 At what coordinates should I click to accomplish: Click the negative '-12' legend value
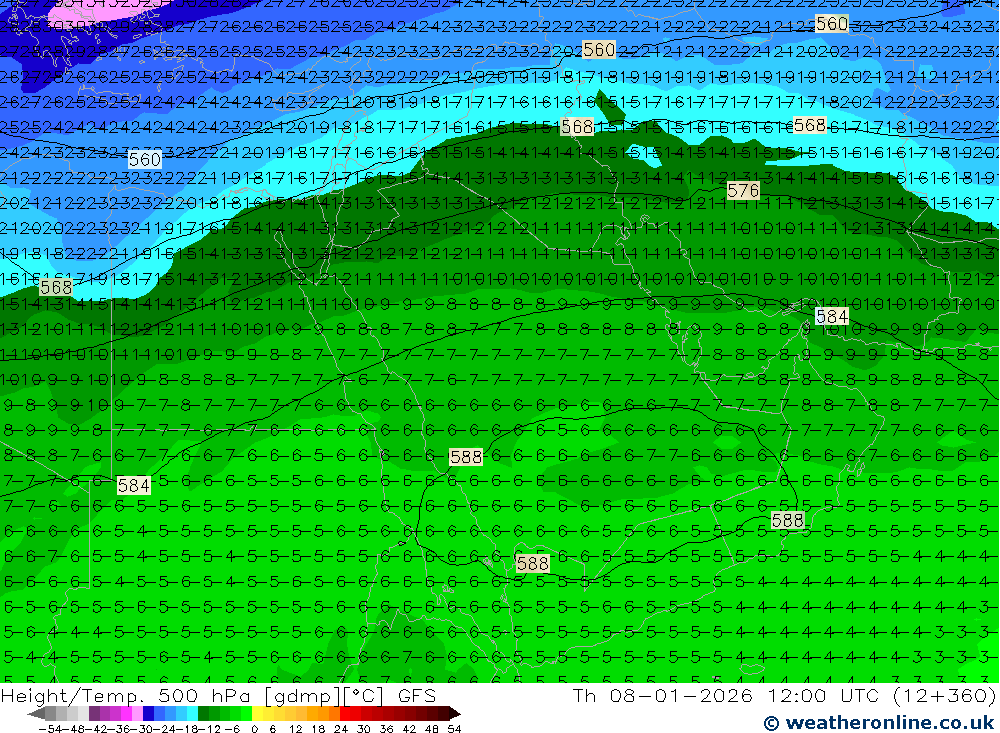[209, 729]
